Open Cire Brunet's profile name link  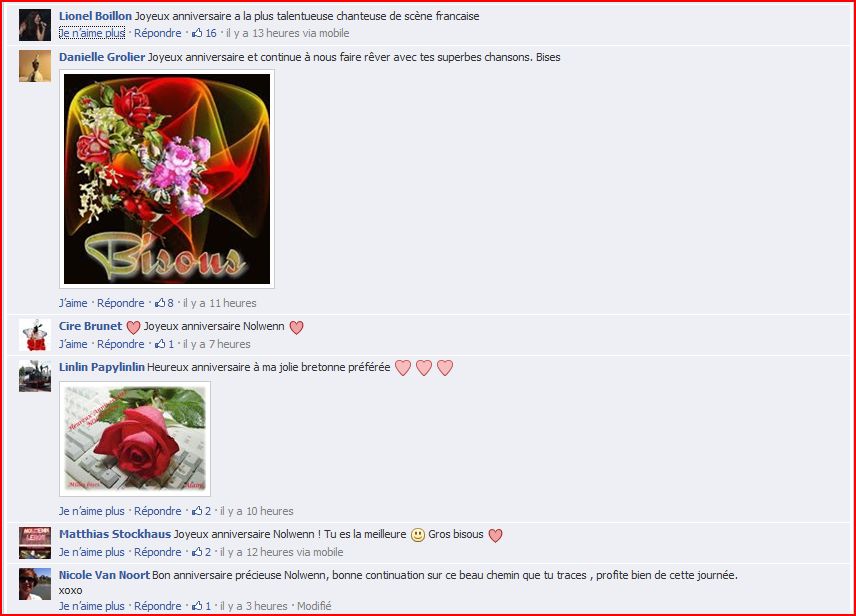click(90, 325)
